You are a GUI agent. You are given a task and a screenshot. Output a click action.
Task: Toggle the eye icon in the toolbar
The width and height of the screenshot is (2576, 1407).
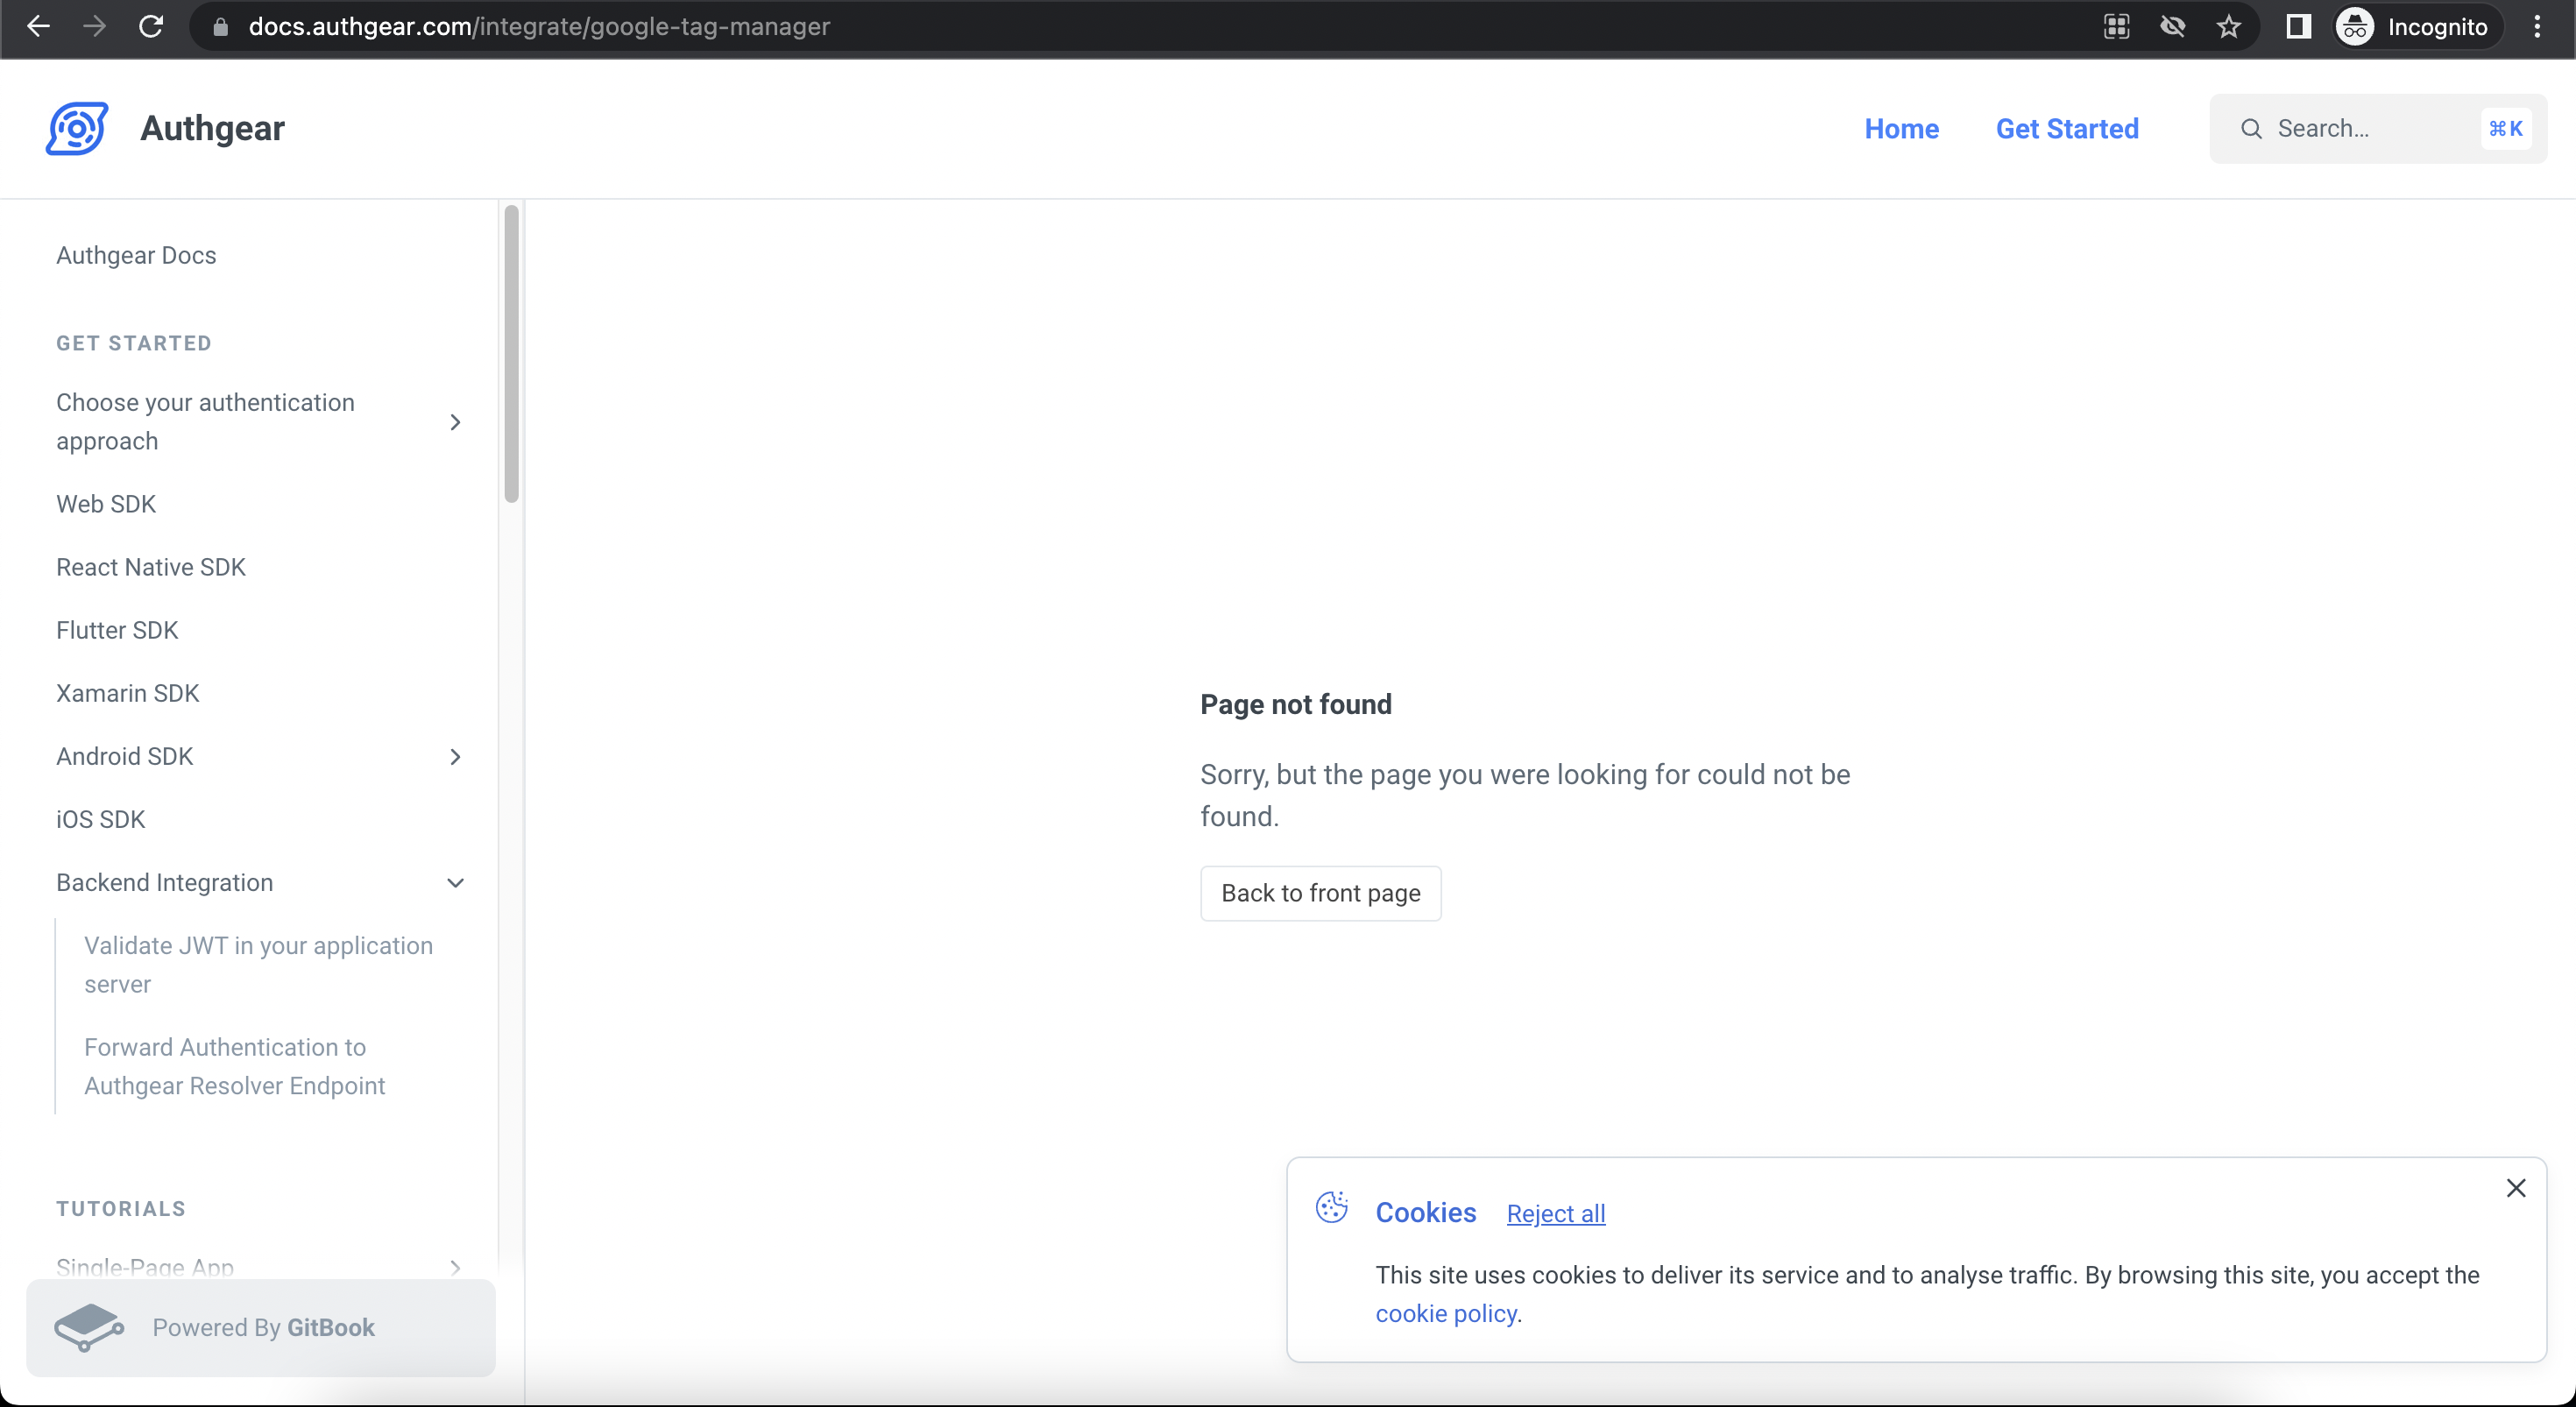point(2173,26)
